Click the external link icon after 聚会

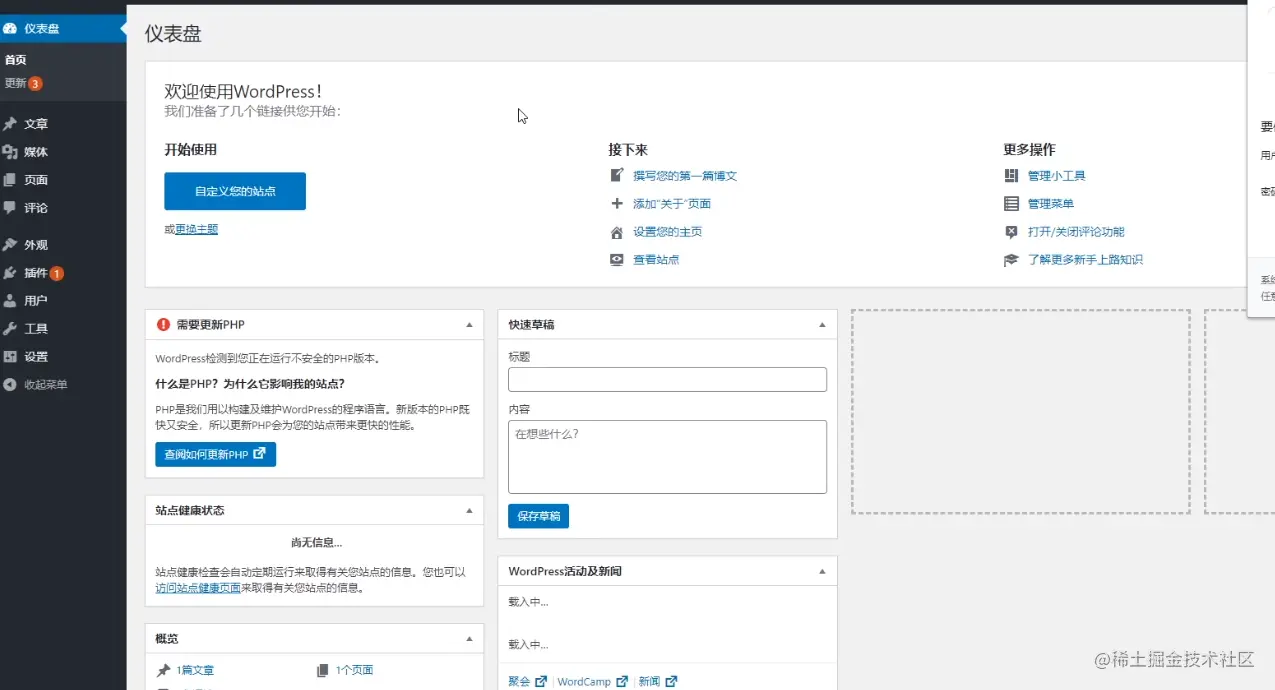(541, 682)
